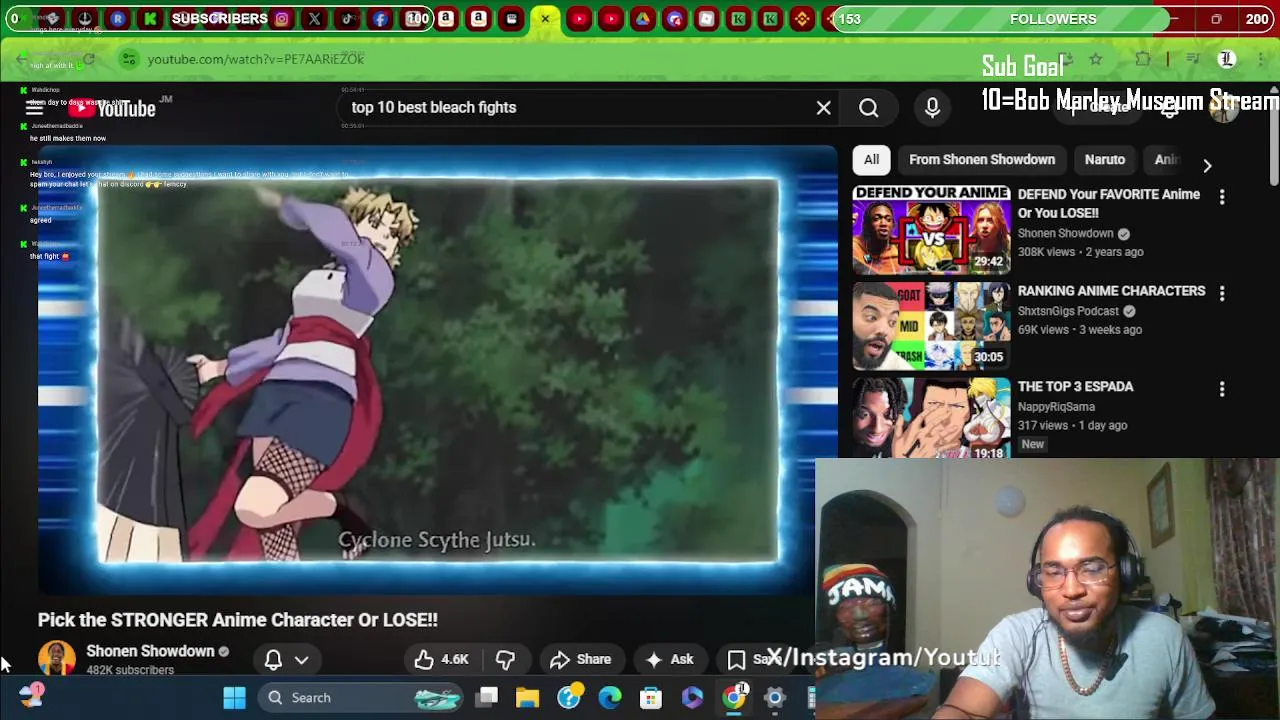Switch to the Roblox browser tab
Image resolution: width=1280 pixels, height=720 pixels.
707,18
